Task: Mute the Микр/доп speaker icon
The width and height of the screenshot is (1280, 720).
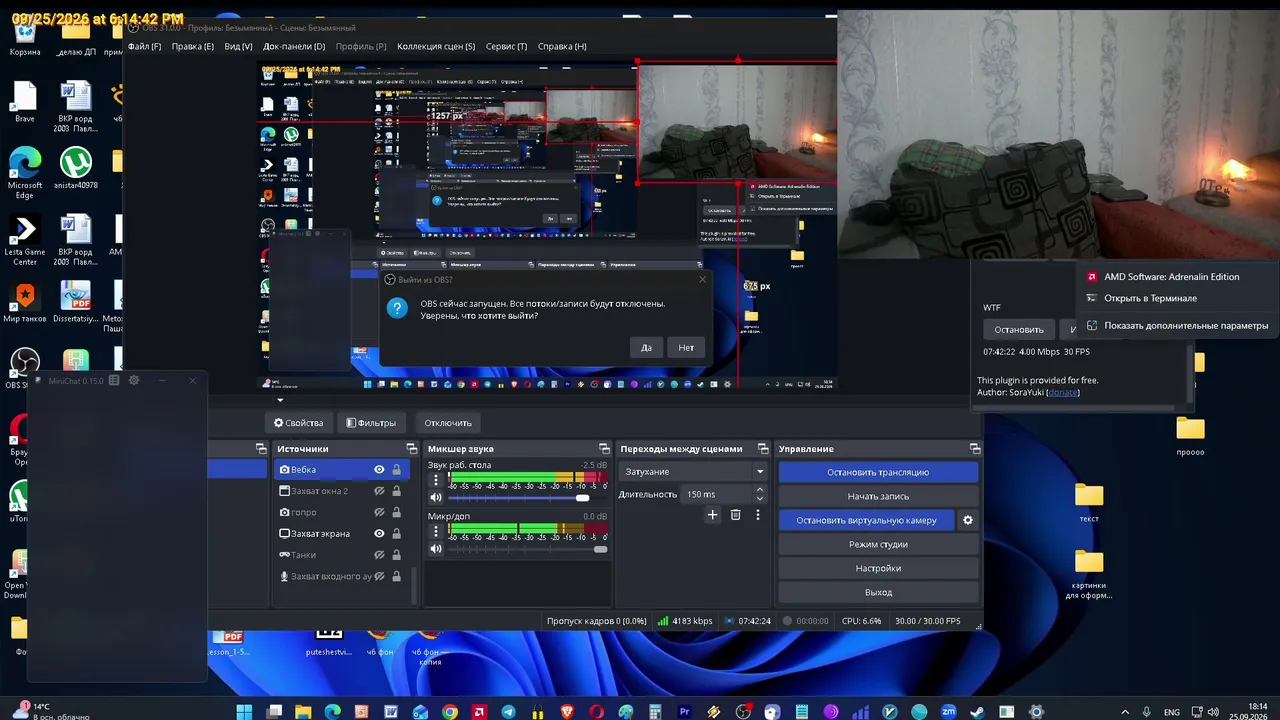Action: (x=436, y=549)
